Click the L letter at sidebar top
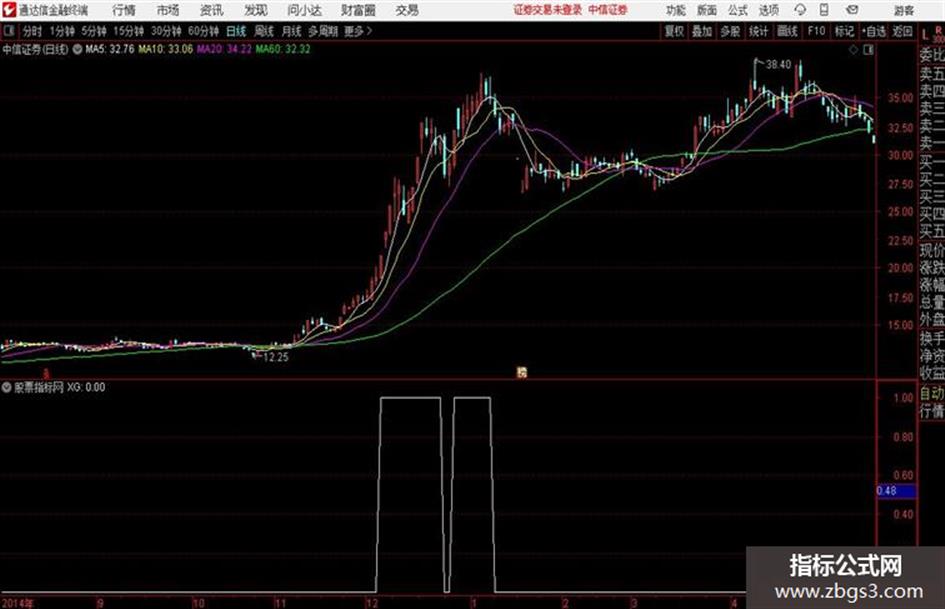 [x=925, y=35]
